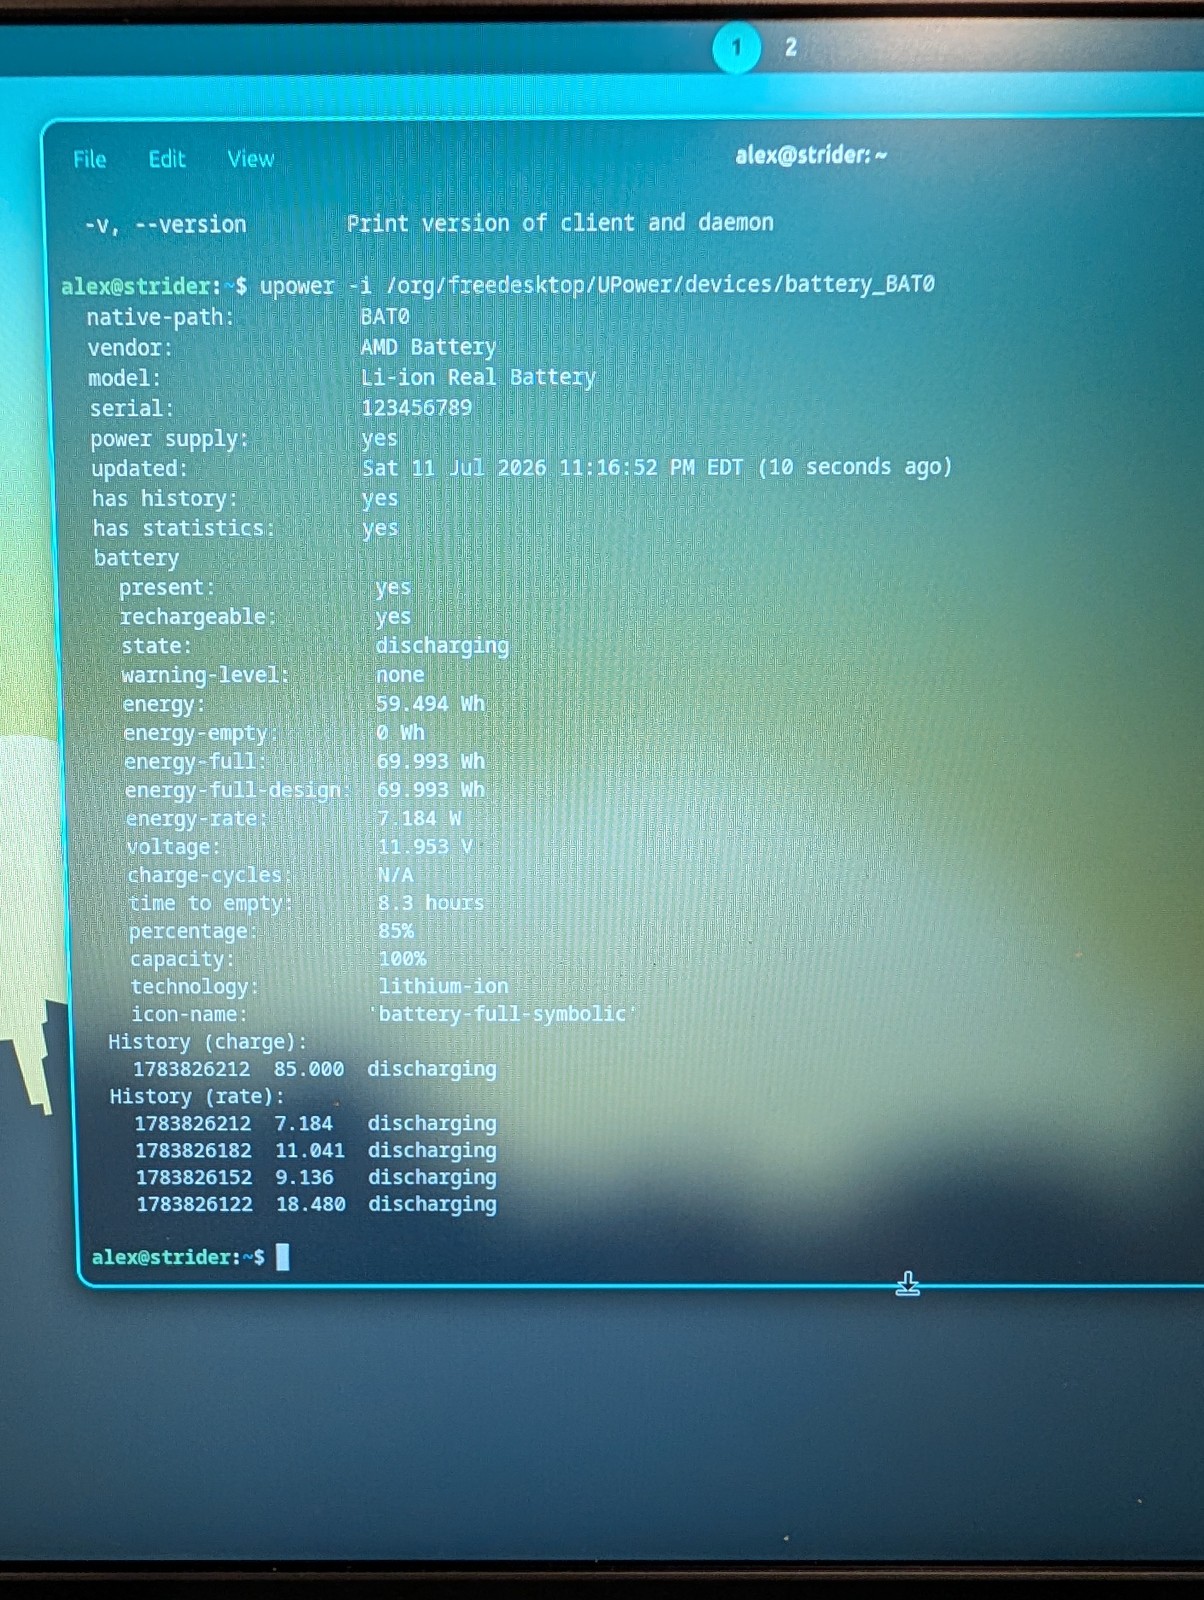The image size is (1204, 1600).
Task: Click the capacity value '100%'
Action: pos(402,959)
